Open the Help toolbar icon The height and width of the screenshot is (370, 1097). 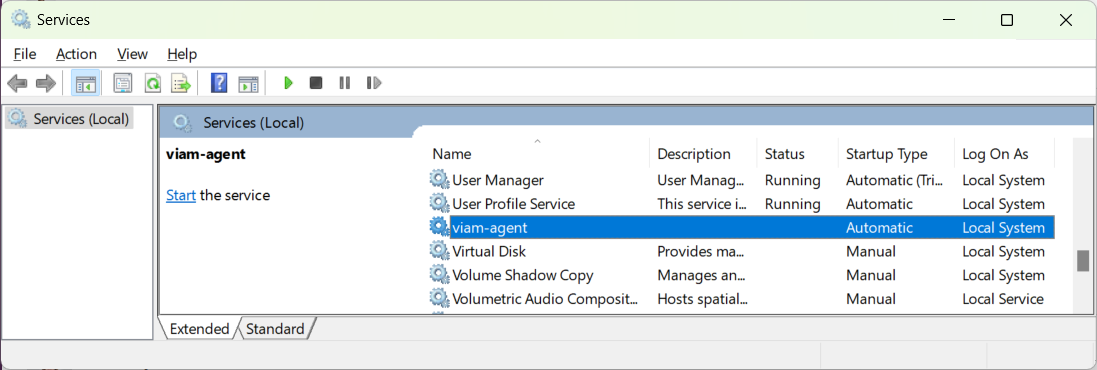[219, 83]
